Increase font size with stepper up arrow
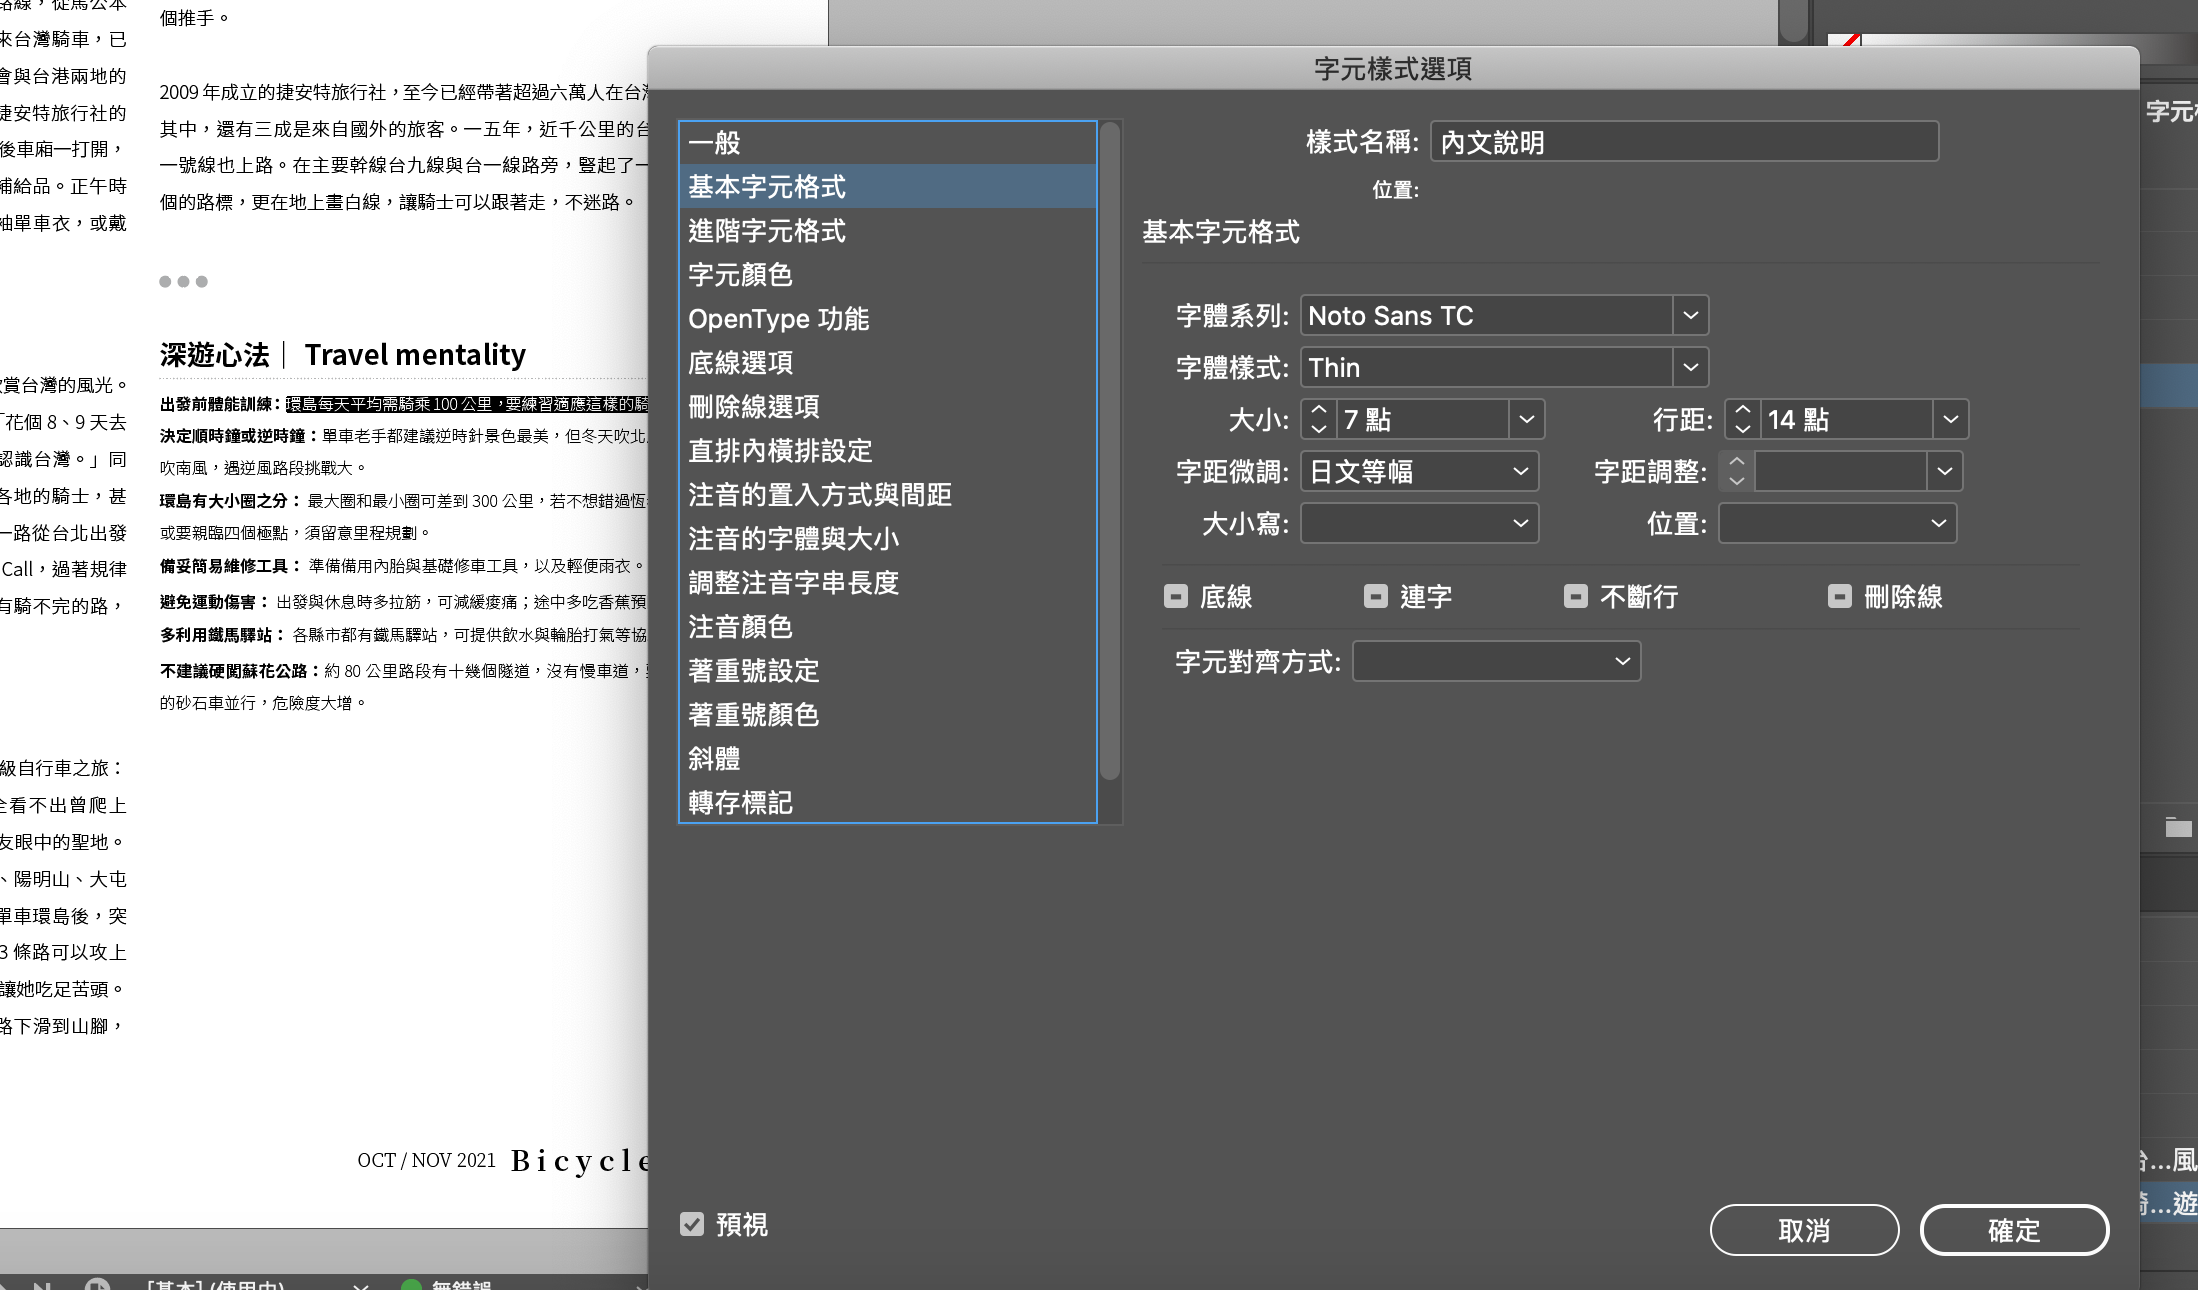 click(x=1318, y=410)
